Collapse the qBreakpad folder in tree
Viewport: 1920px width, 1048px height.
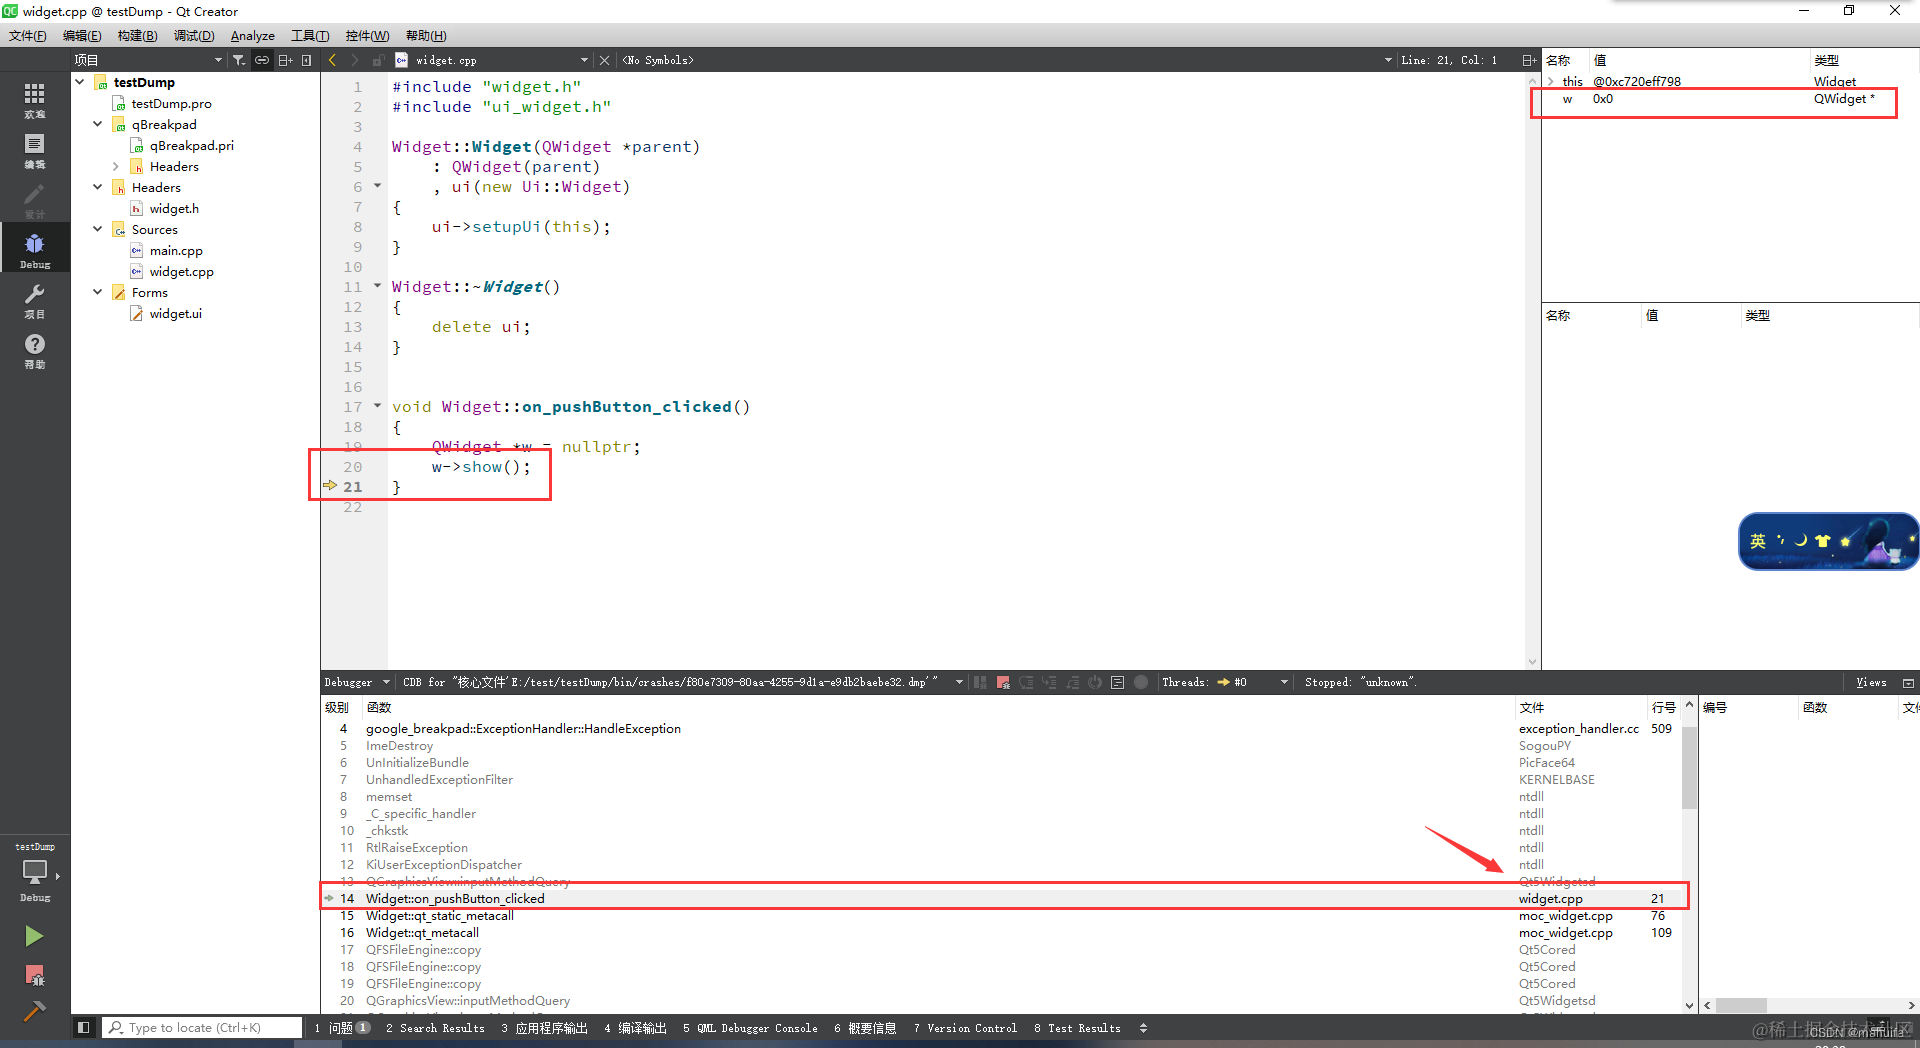(x=98, y=124)
